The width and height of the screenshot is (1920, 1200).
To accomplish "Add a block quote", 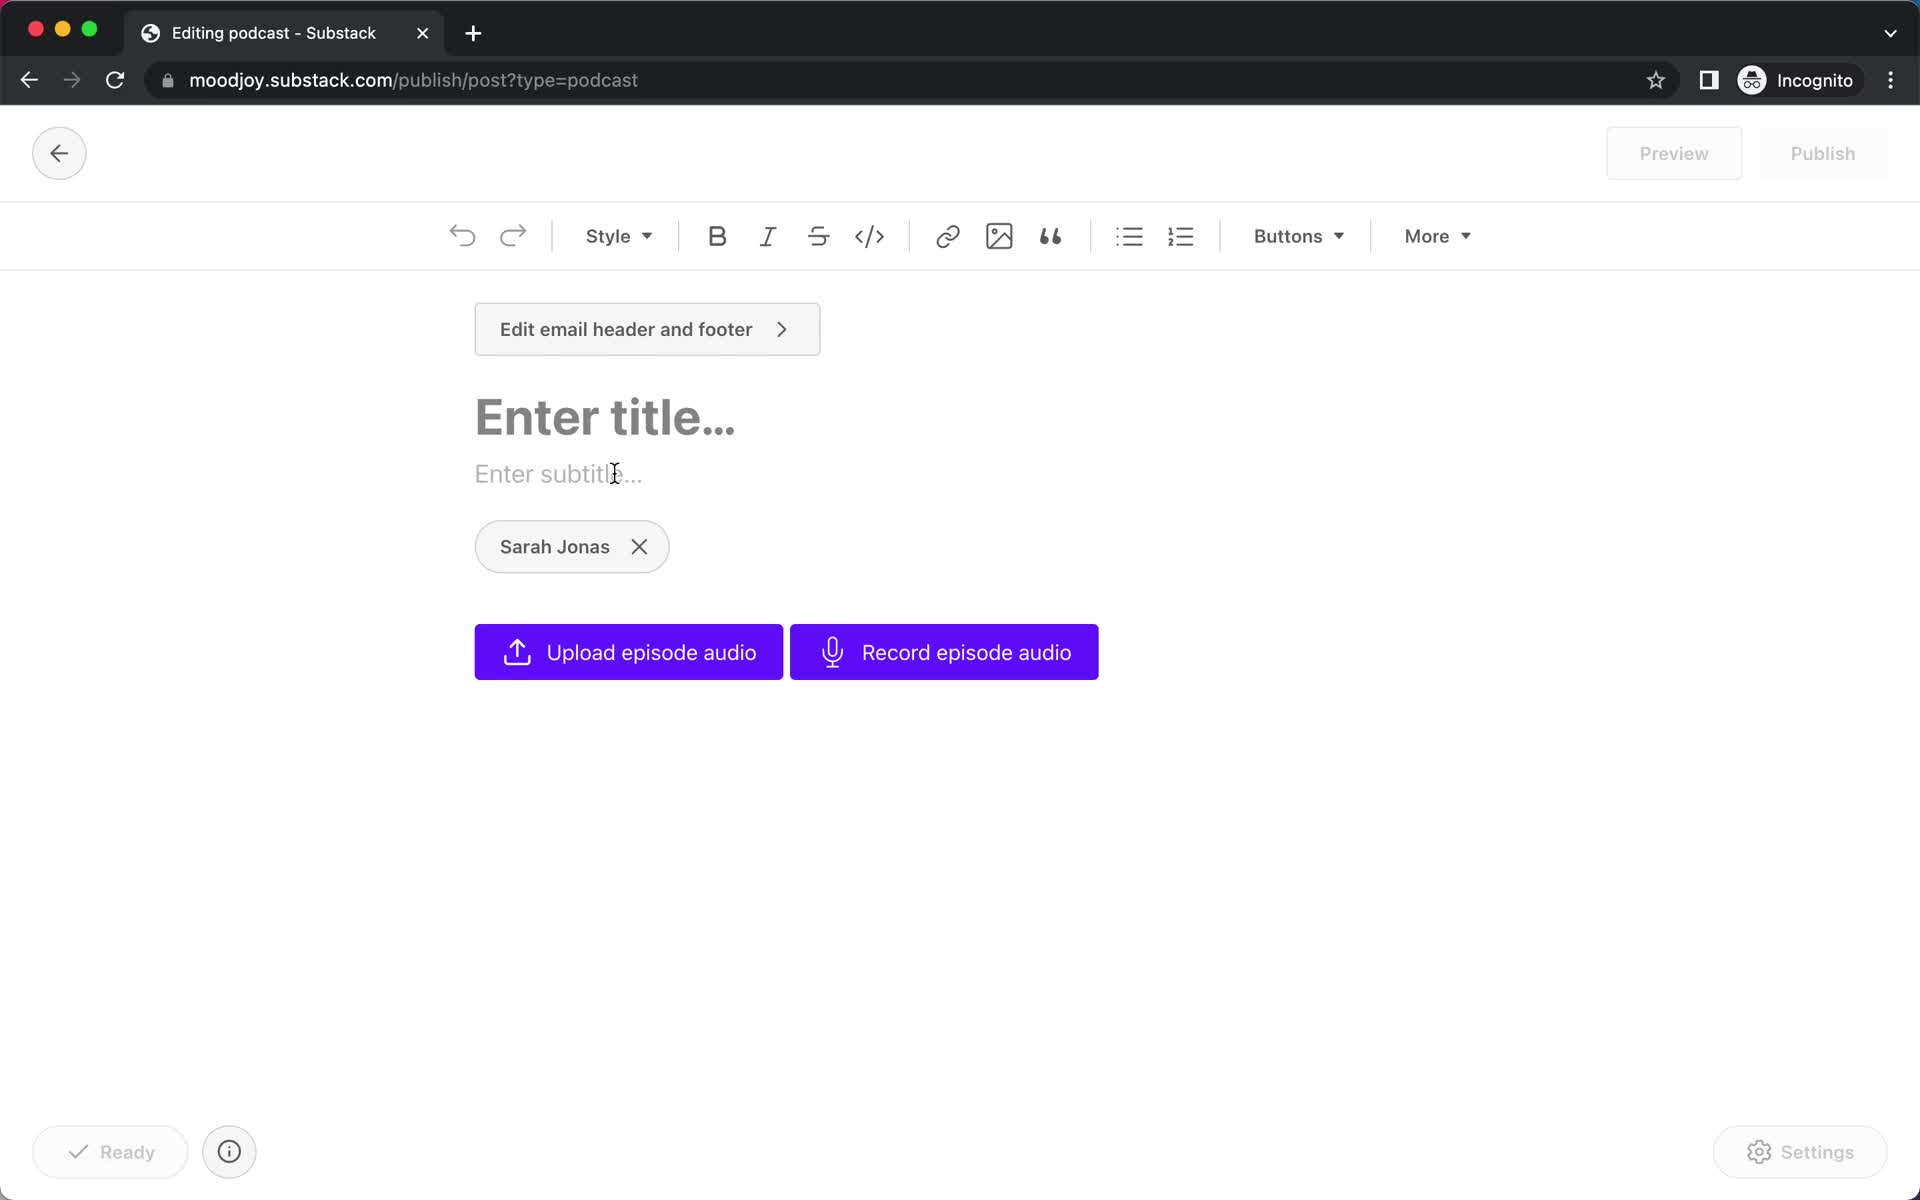I will click(1050, 236).
